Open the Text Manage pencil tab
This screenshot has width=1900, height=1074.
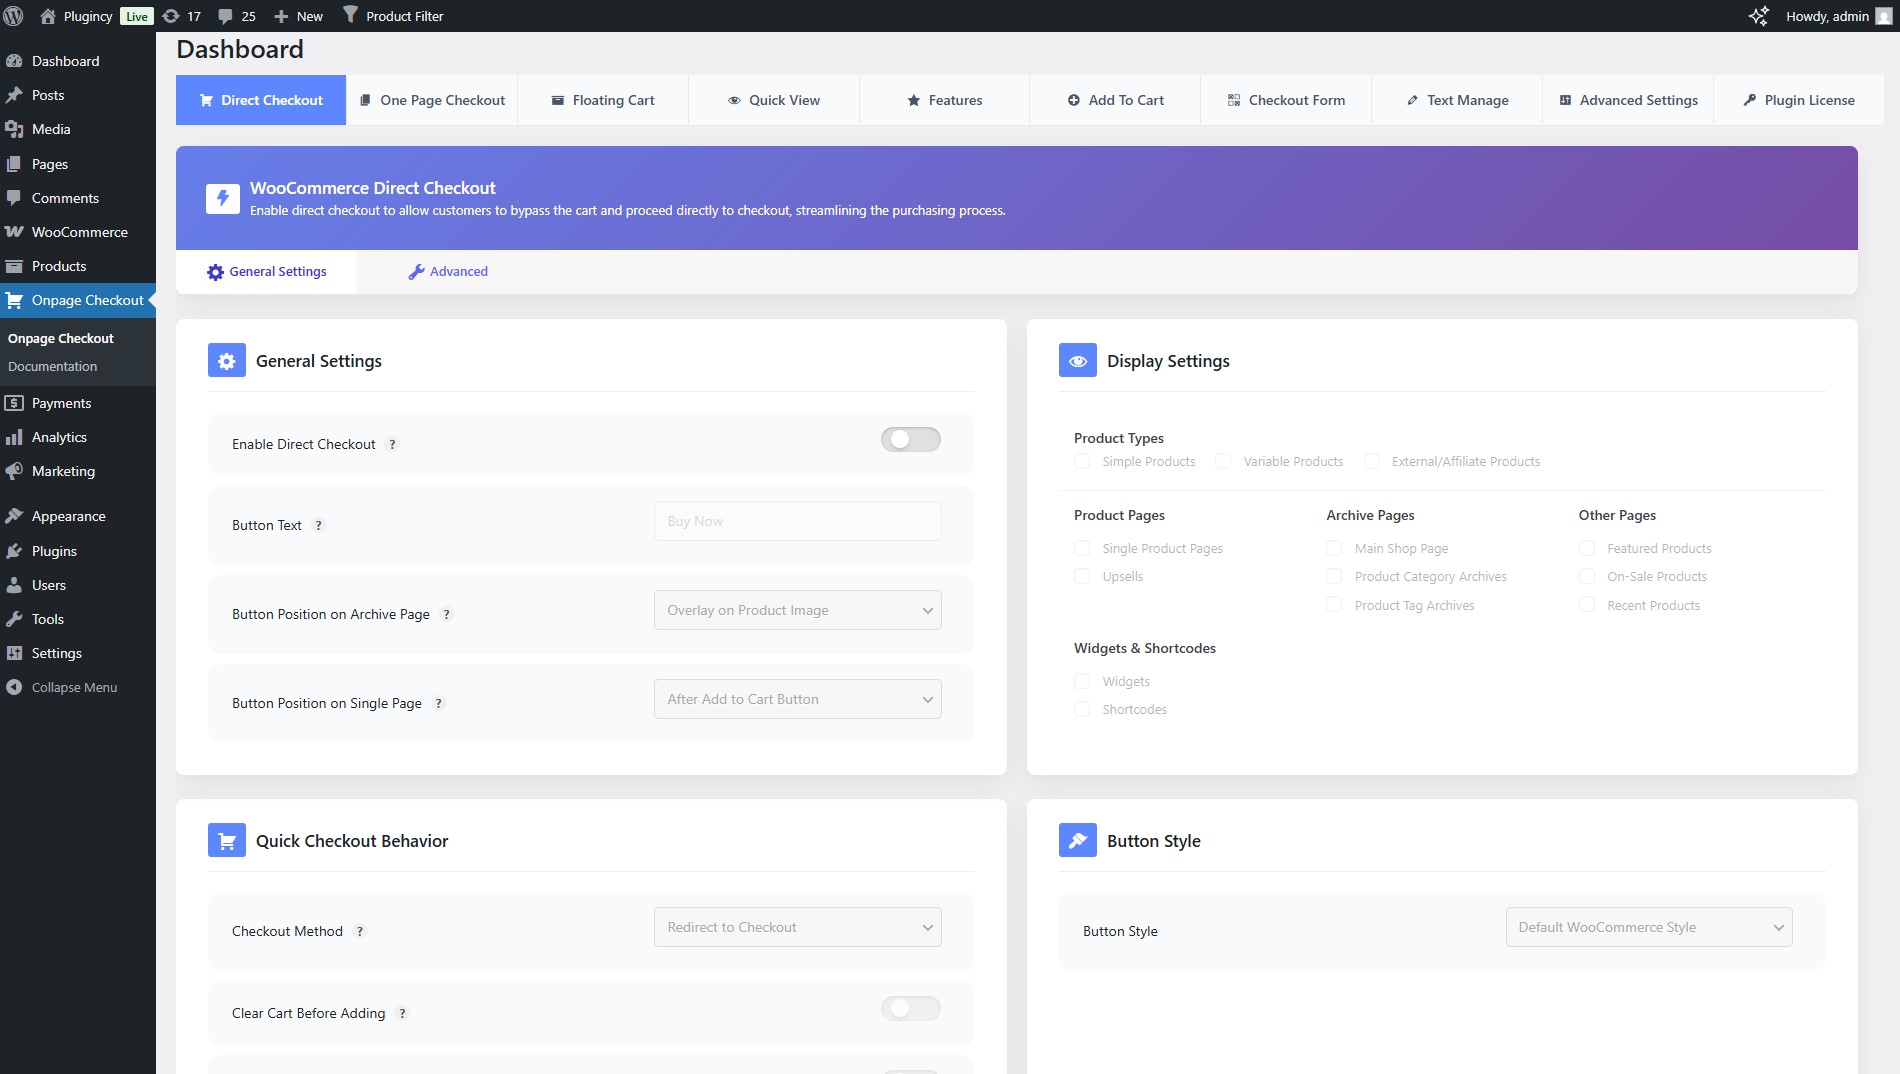pyautogui.click(x=1412, y=100)
